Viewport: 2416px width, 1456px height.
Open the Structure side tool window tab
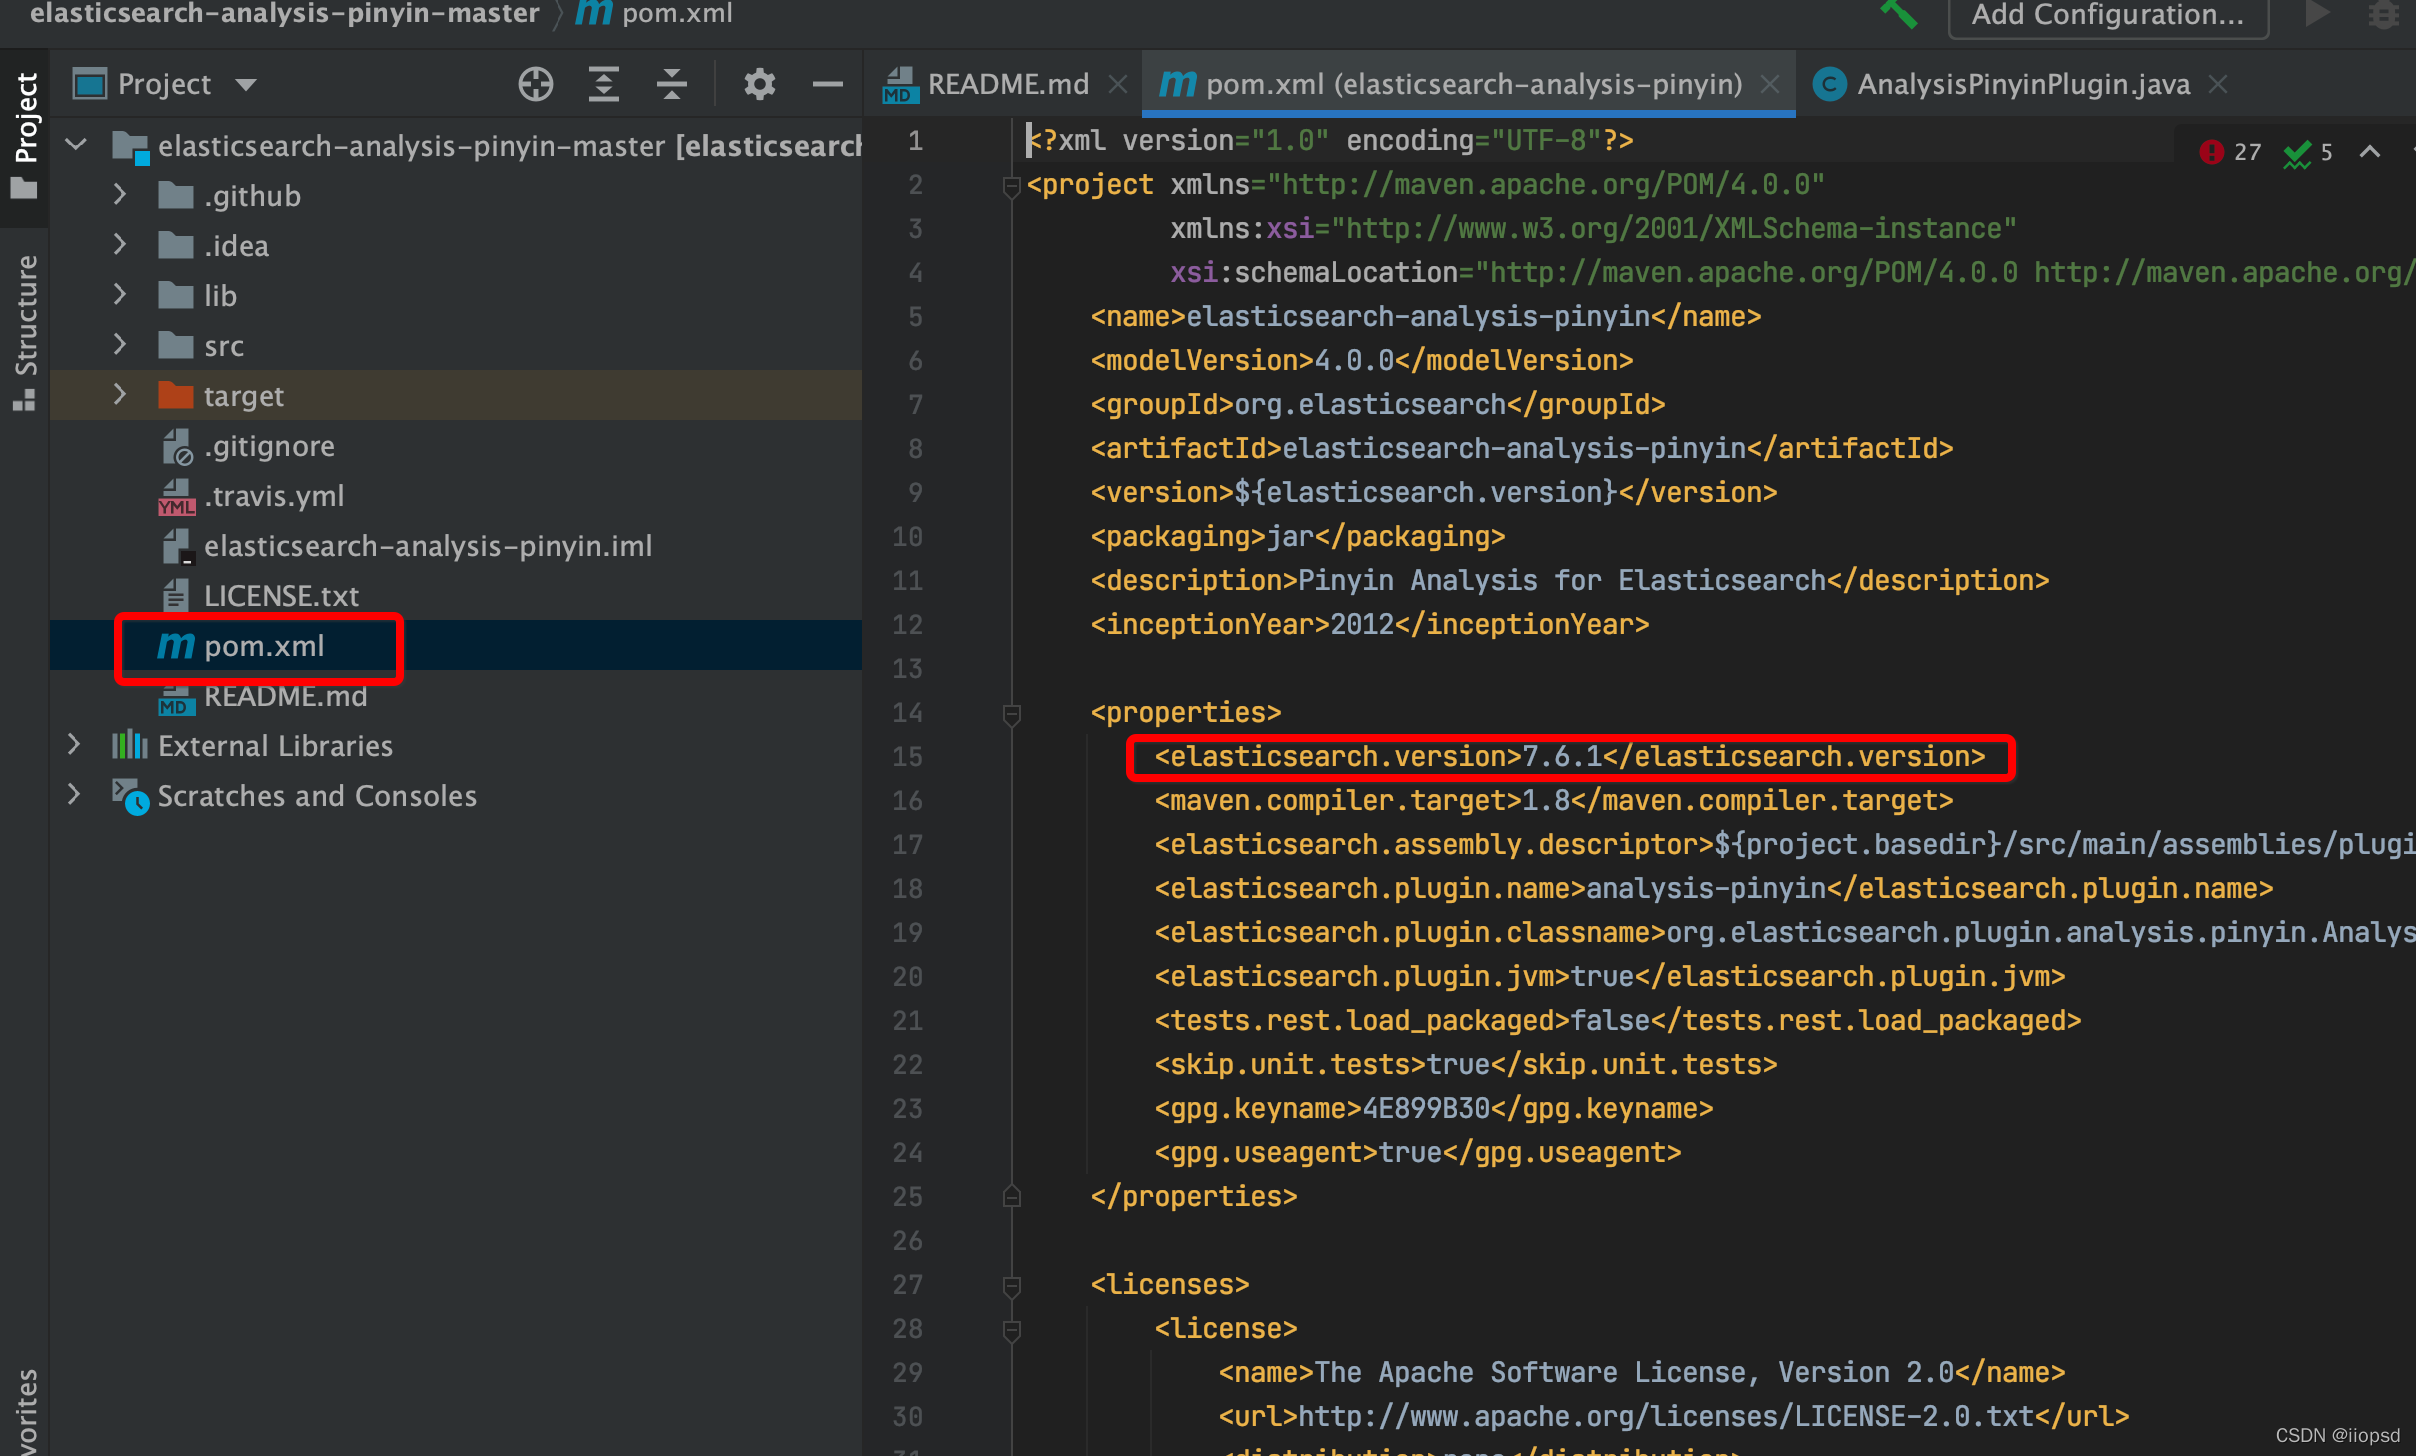tap(24, 332)
